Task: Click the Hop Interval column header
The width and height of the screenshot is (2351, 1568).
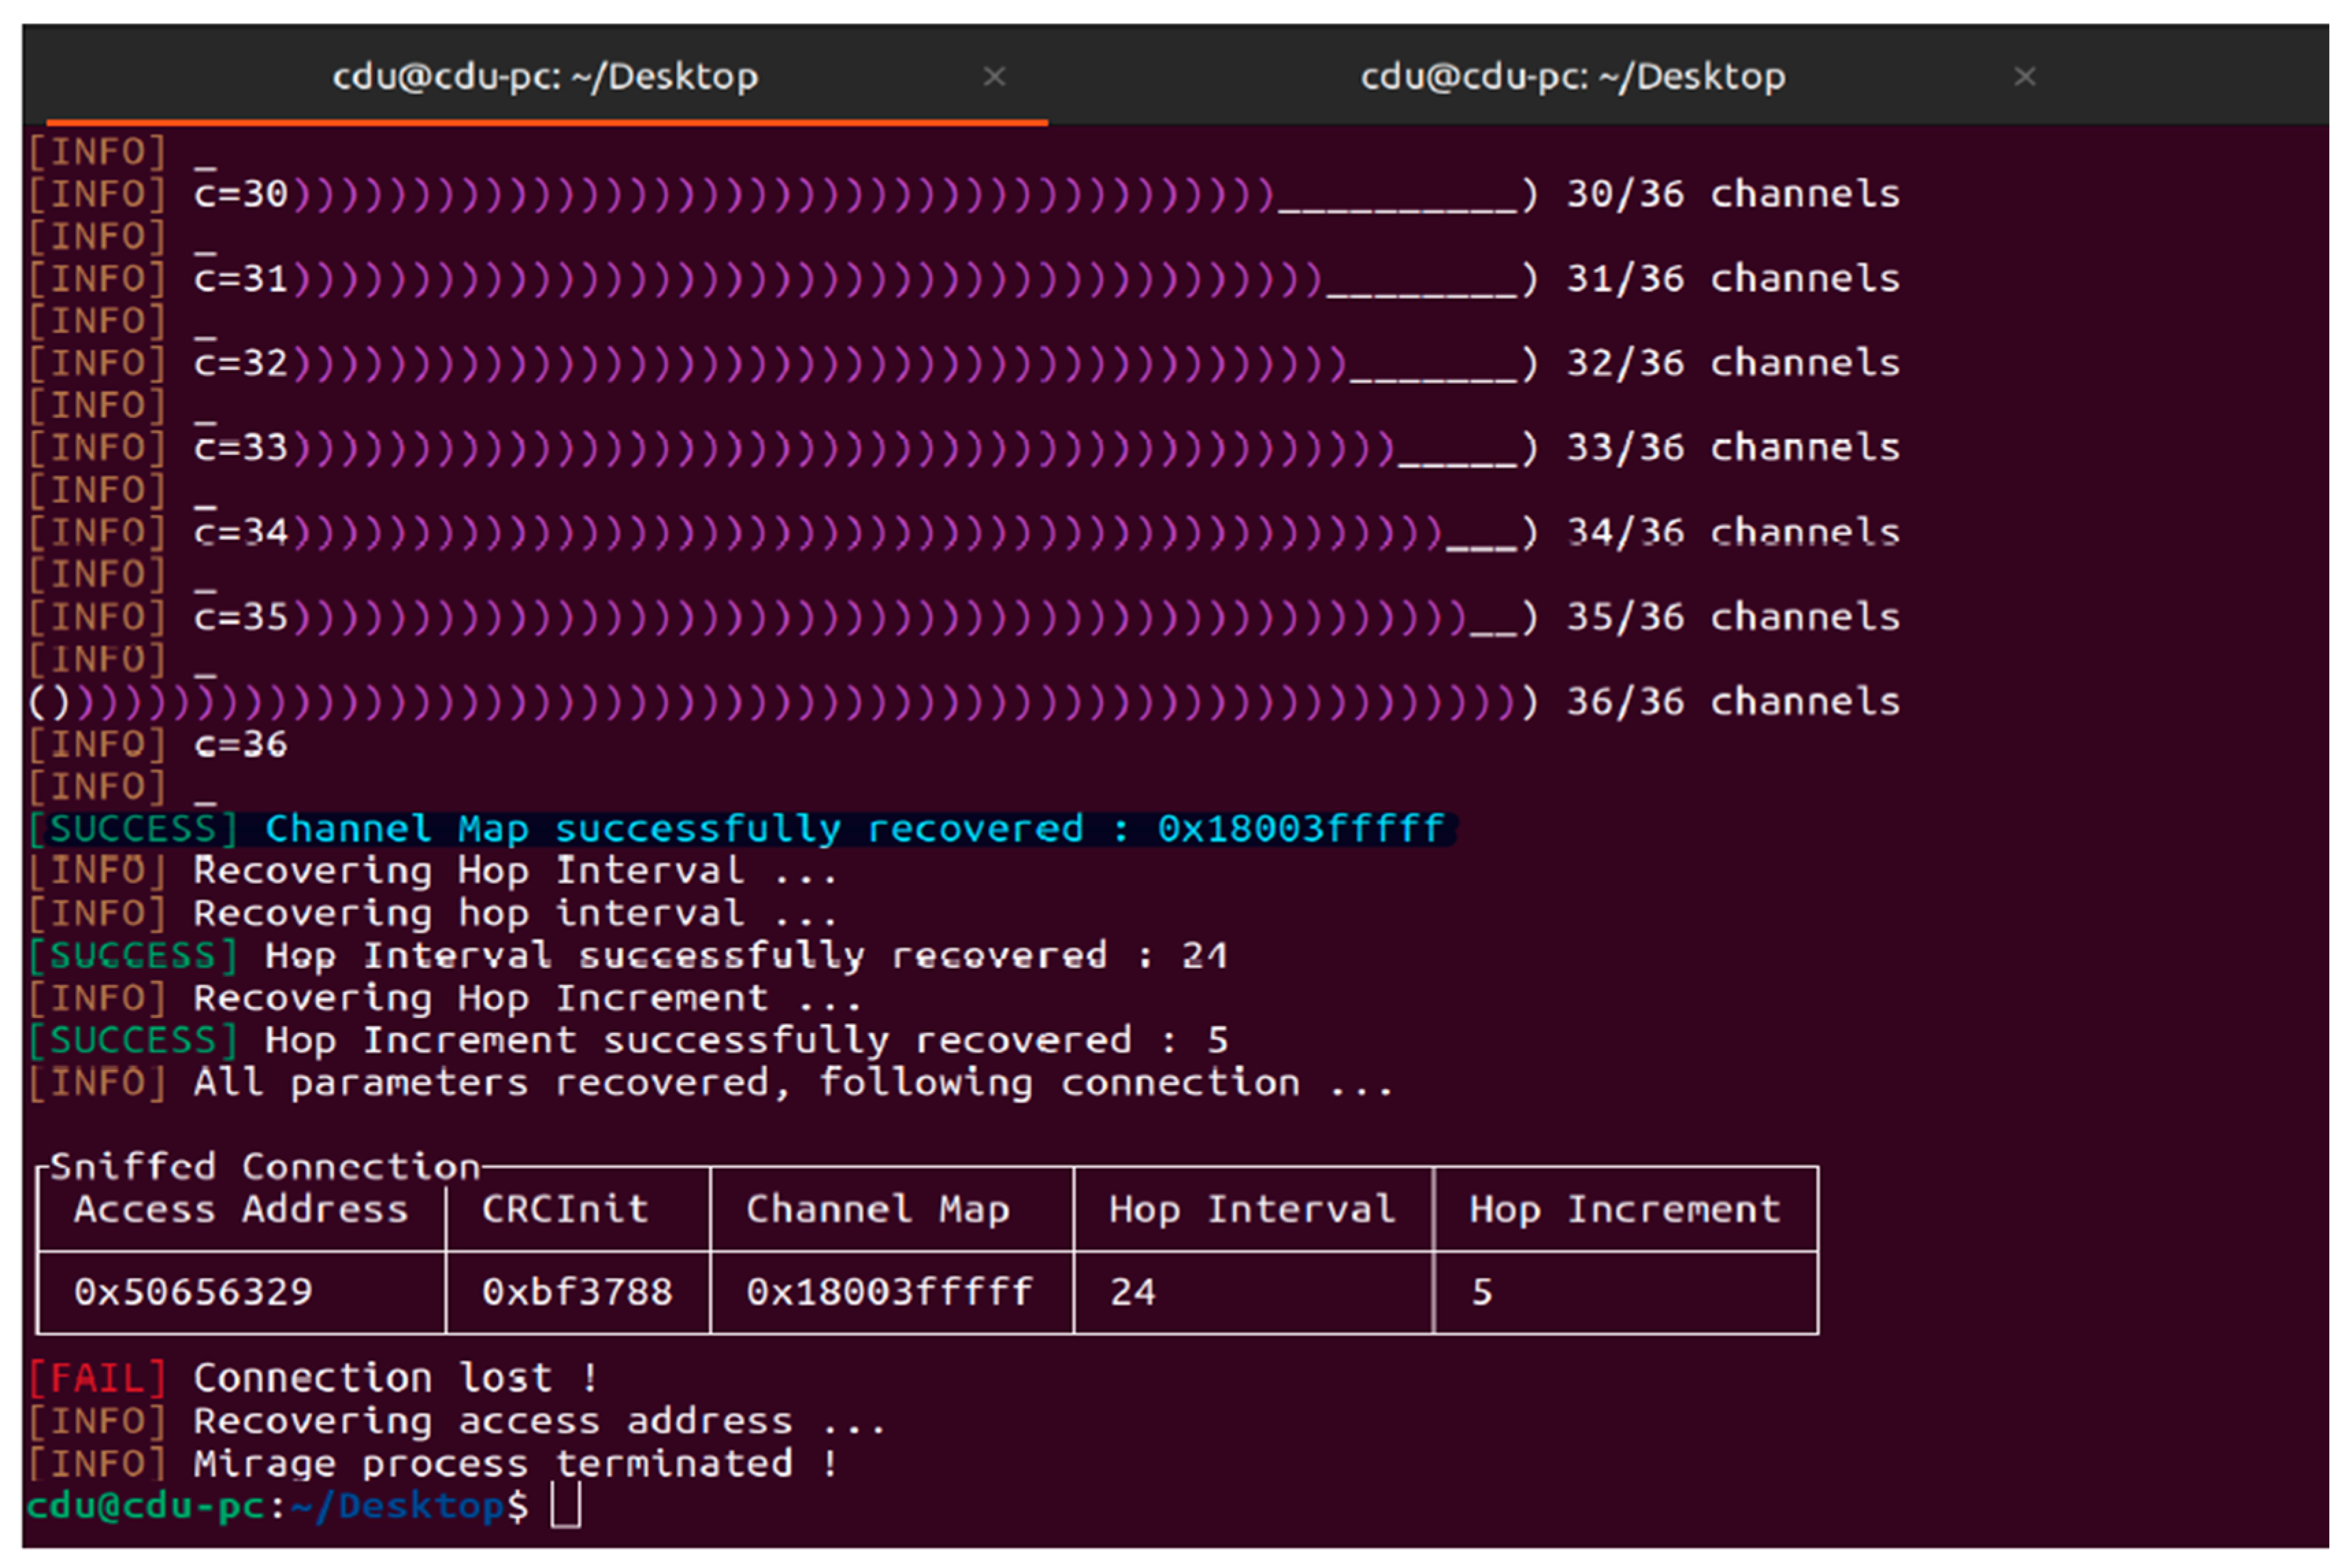Action: (x=1251, y=1209)
